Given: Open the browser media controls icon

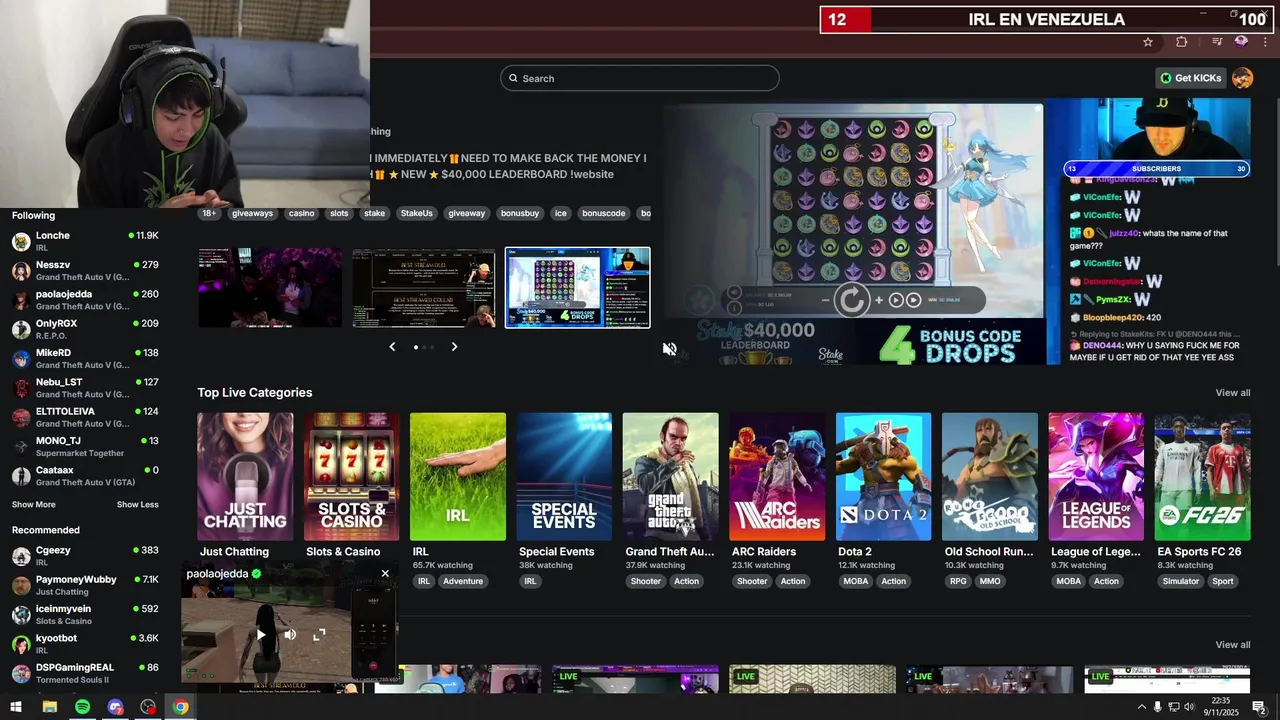Looking at the screenshot, I should 1217,42.
